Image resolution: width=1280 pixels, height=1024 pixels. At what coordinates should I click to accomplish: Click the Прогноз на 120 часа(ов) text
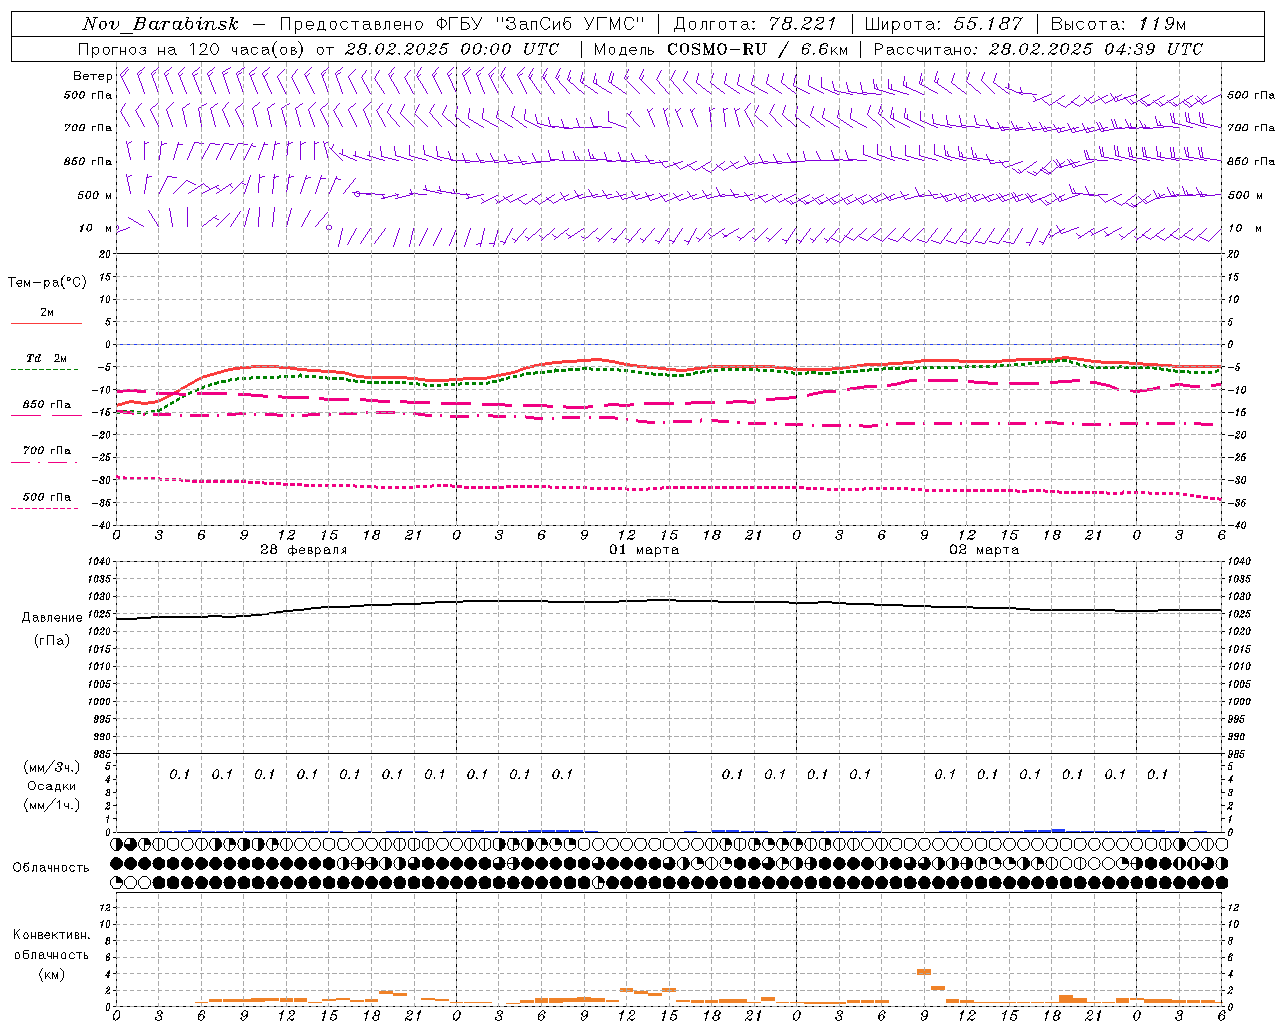192,49
